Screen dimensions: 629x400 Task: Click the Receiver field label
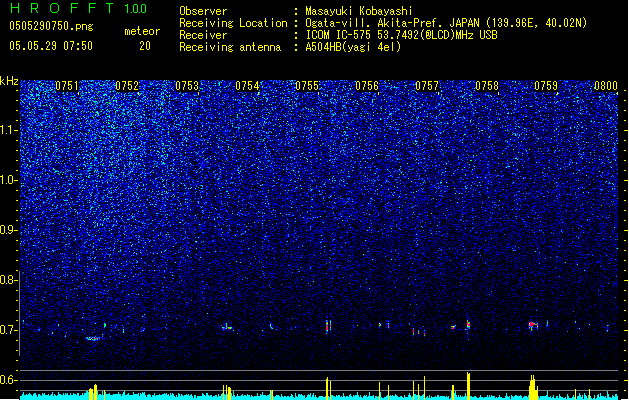click(203, 35)
